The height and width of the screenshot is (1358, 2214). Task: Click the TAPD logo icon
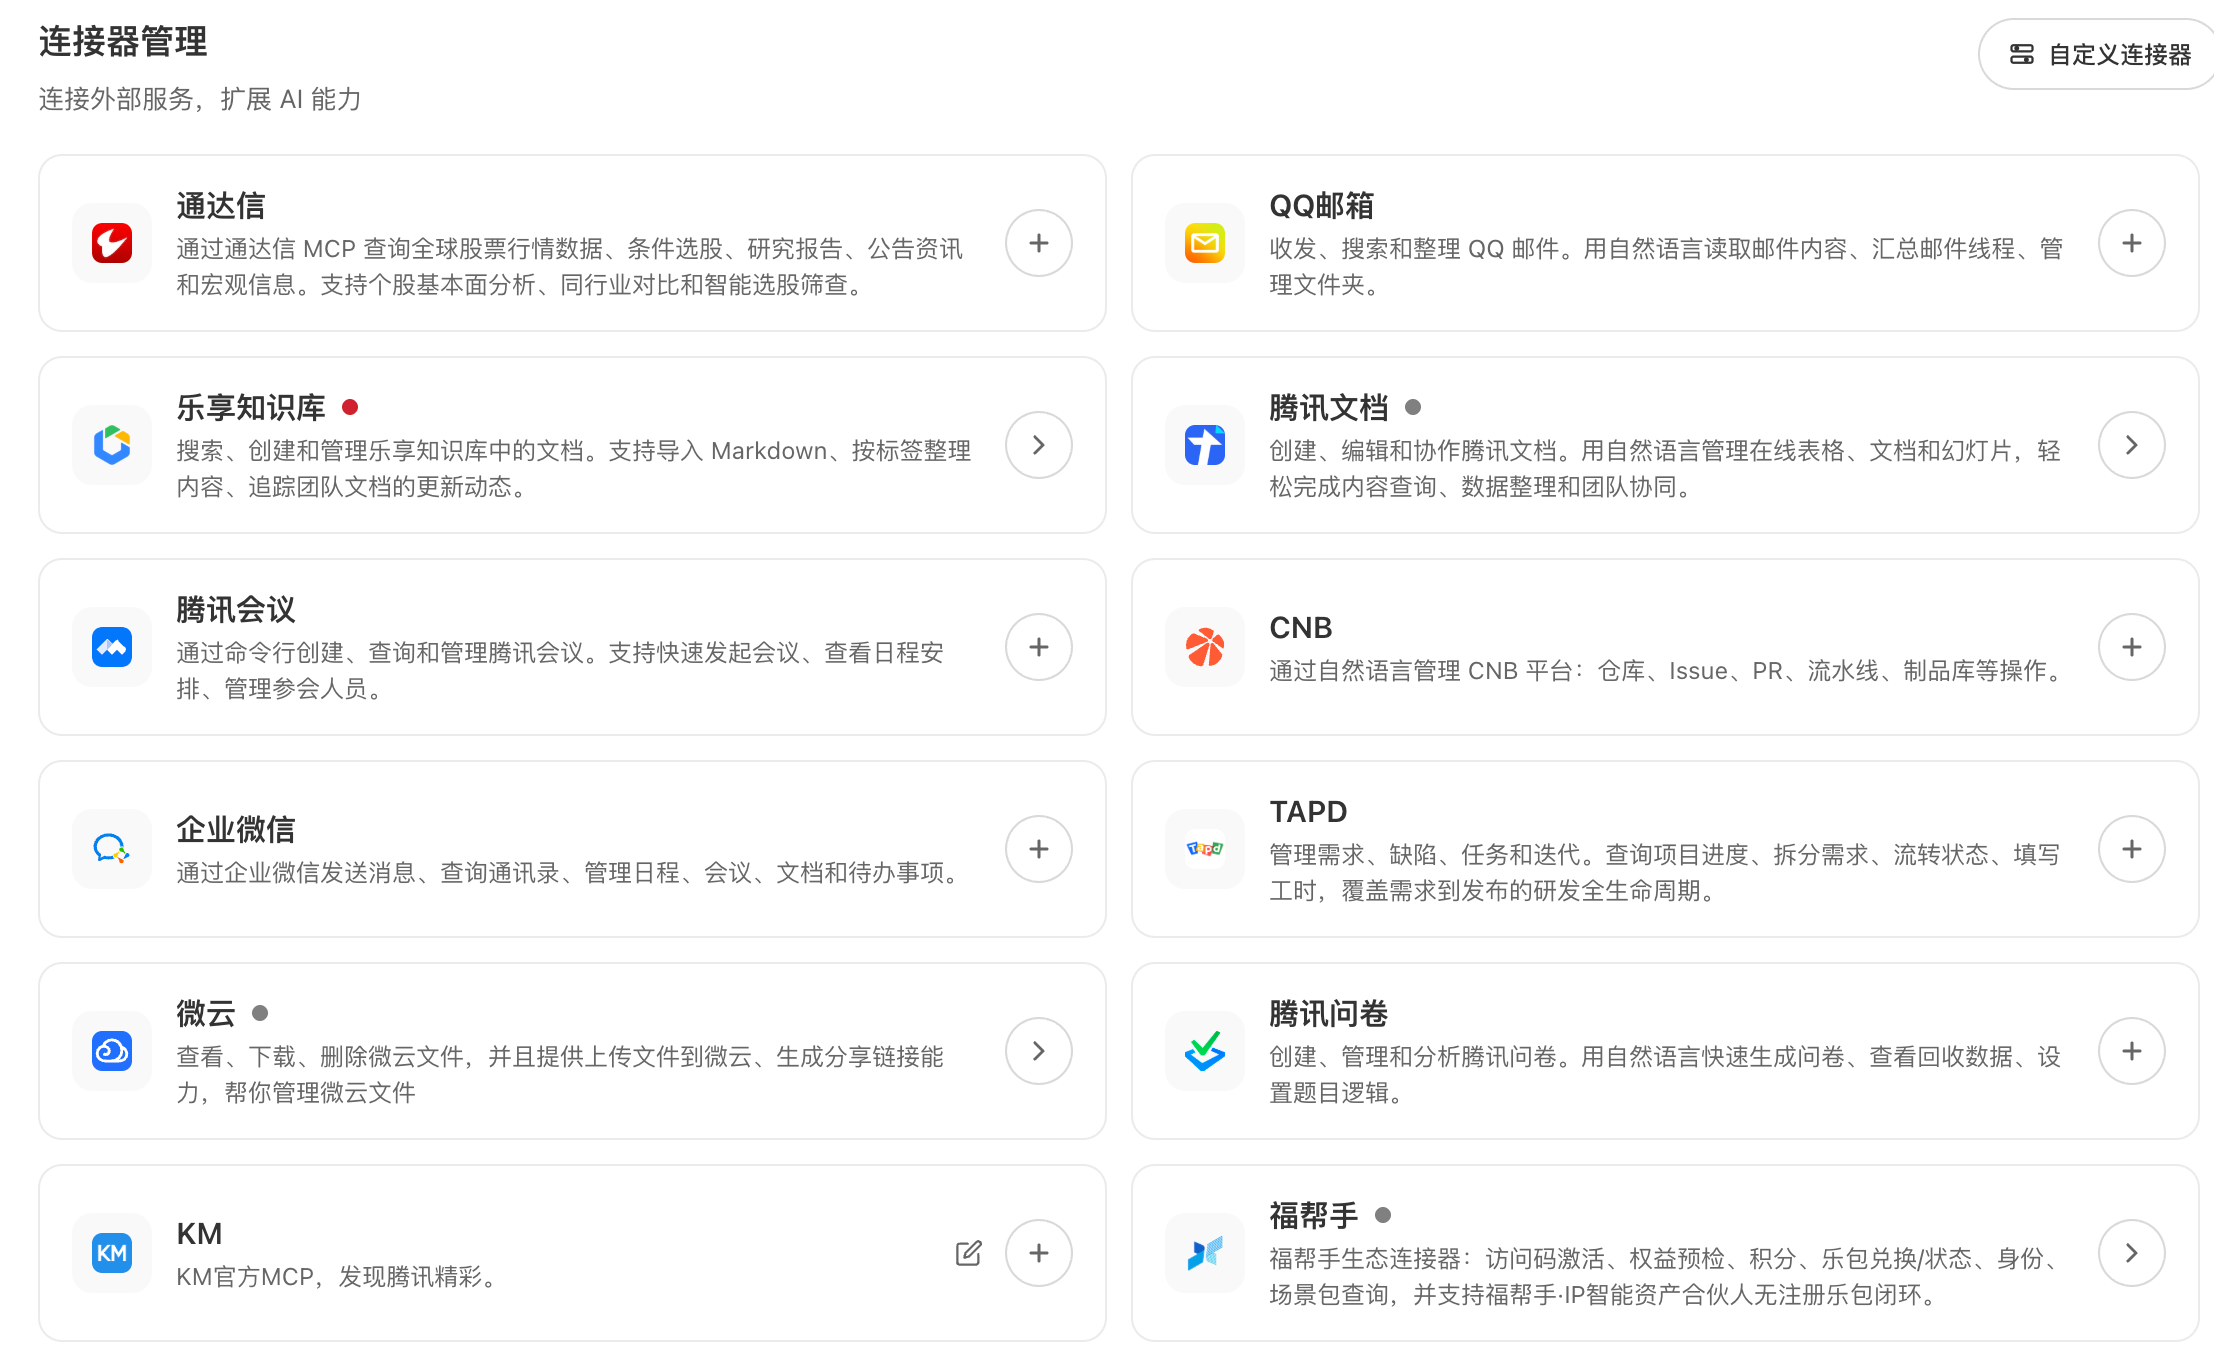click(x=1205, y=849)
